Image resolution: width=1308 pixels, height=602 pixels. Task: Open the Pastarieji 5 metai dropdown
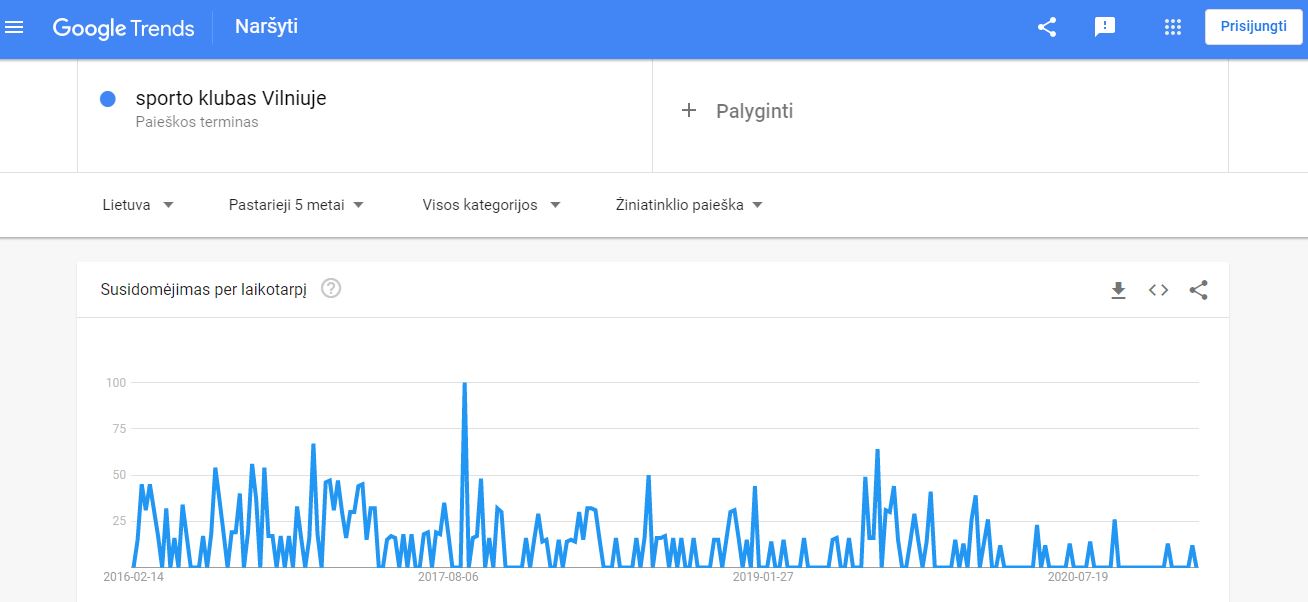coord(297,205)
